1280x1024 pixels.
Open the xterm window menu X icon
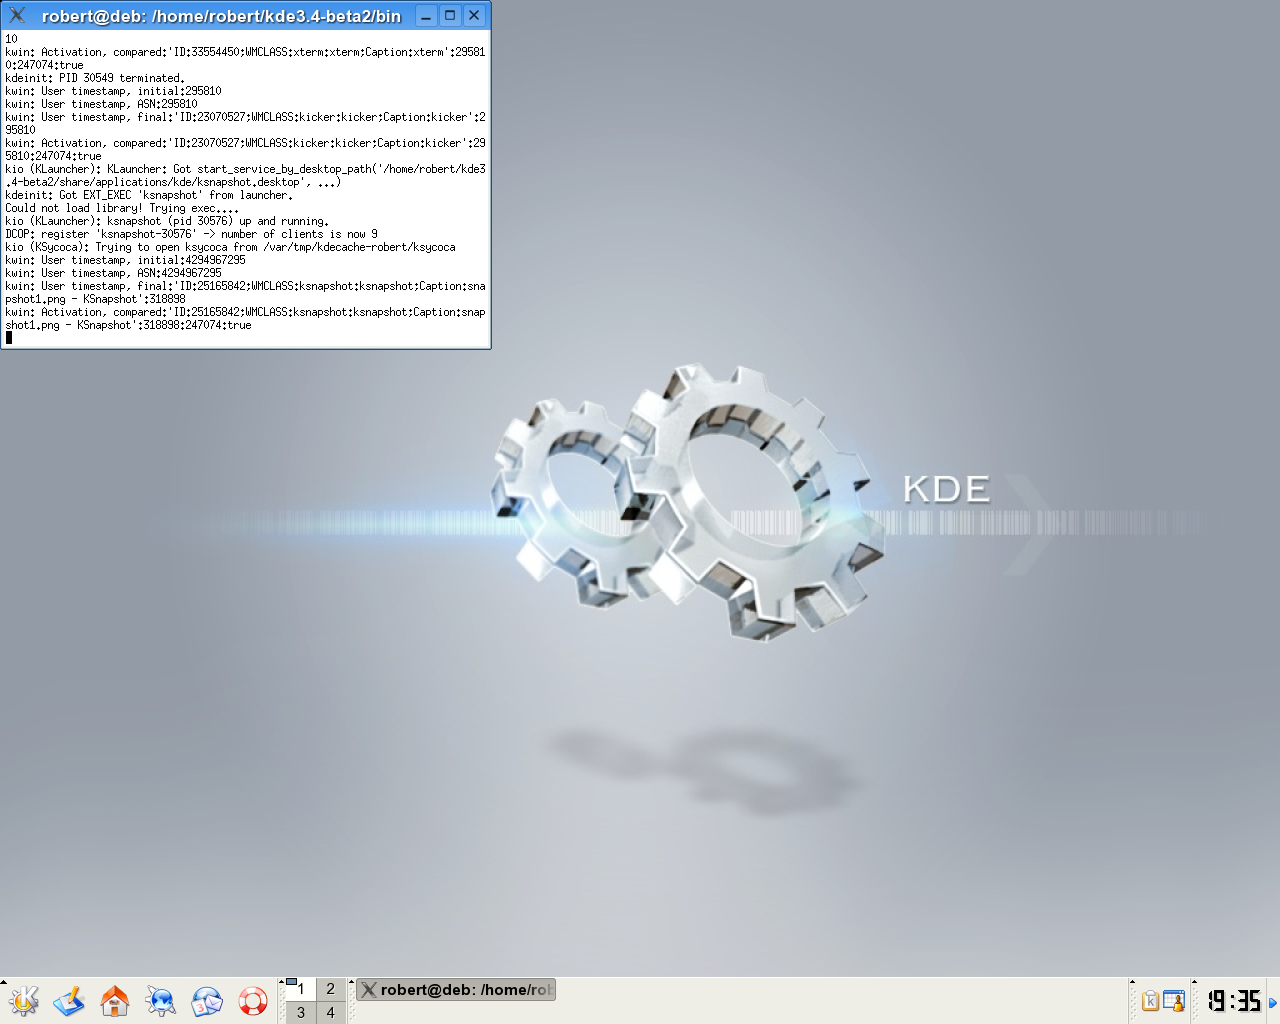(x=17, y=15)
